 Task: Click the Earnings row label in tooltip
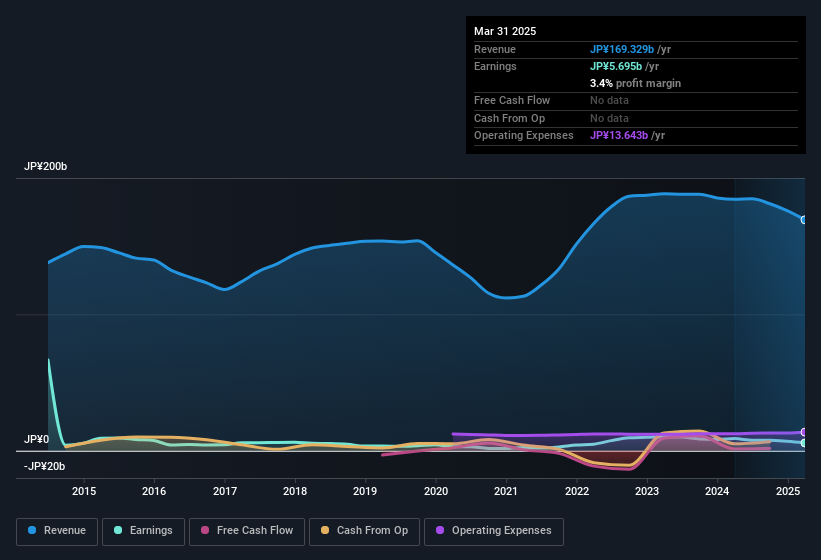[495, 66]
